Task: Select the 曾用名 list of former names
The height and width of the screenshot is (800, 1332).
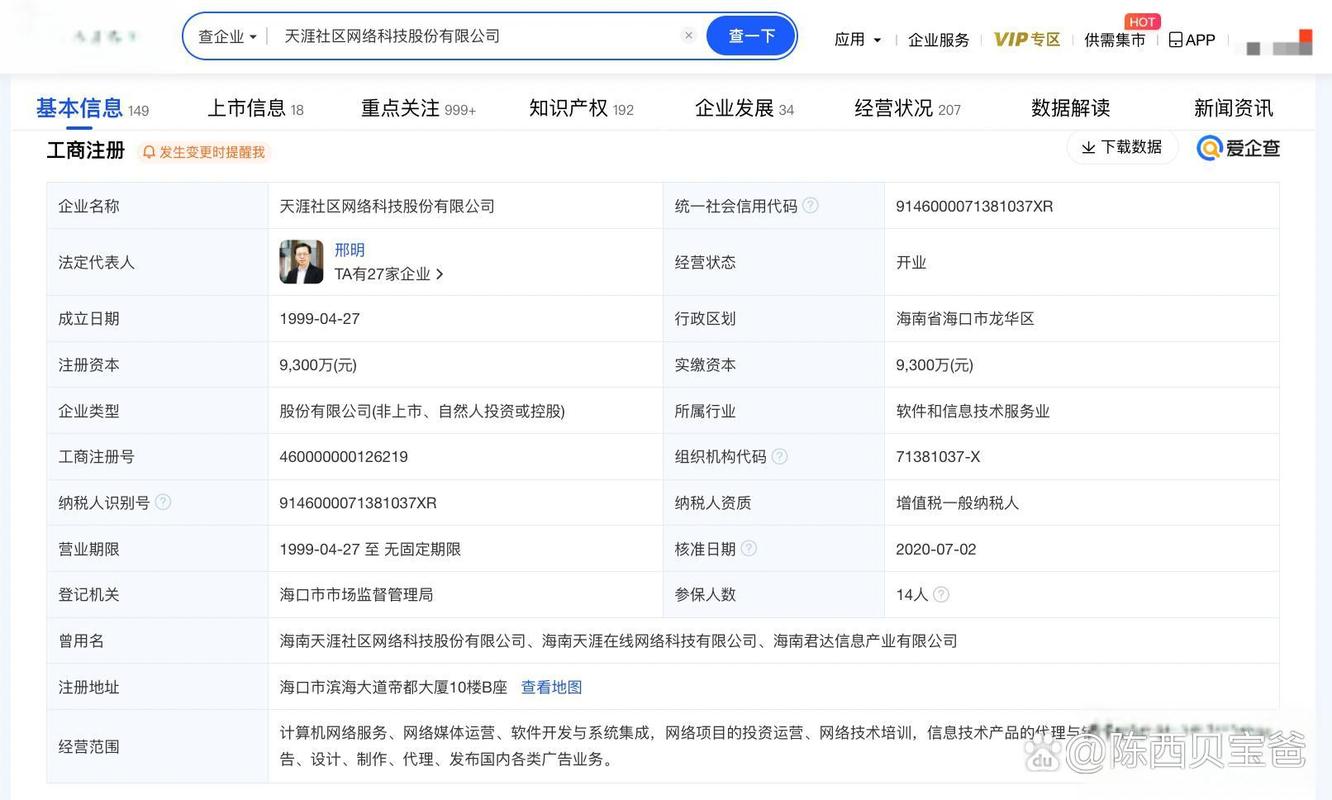Action: (x=618, y=641)
